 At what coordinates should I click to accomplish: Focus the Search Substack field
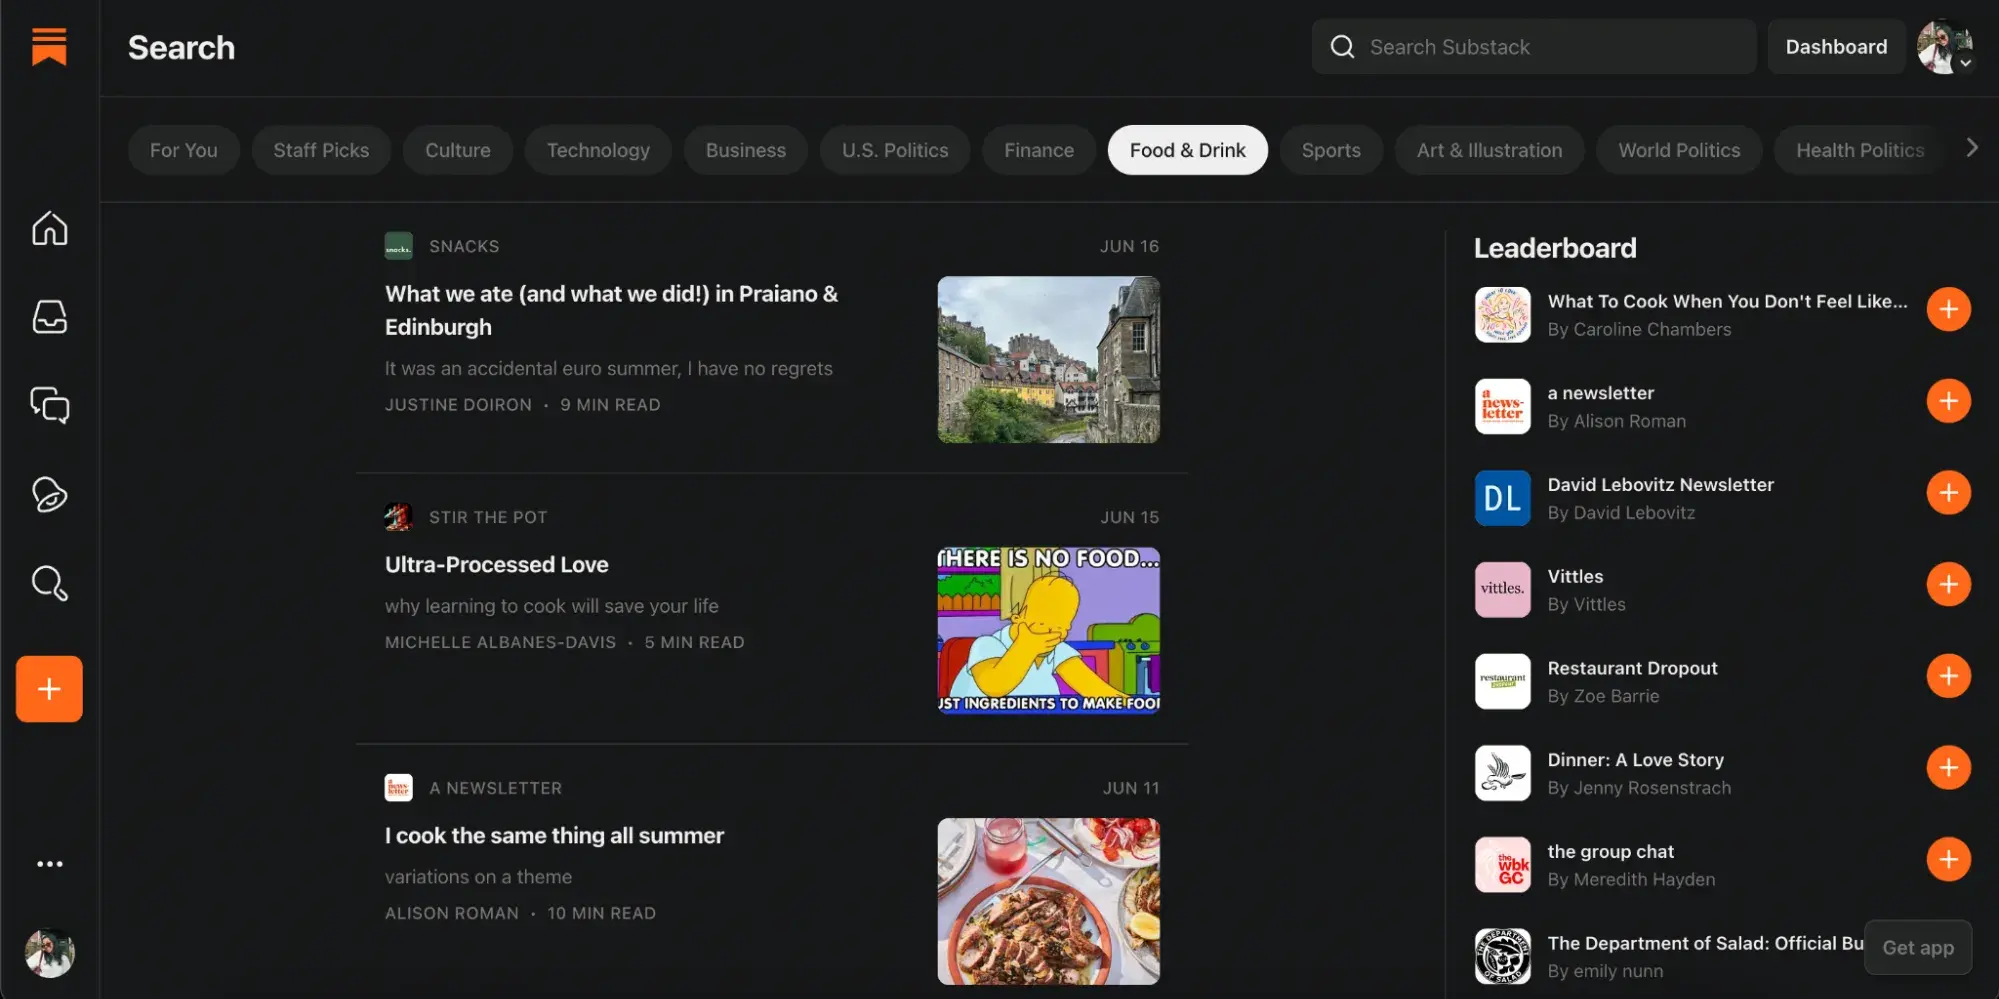pos(1534,47)
